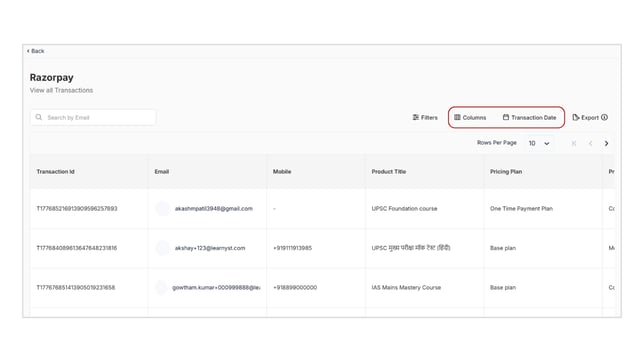The height and width of the screenshot is (362, 644).
Task: Click email akshay+123@learnyst.com
Action: 210,248
